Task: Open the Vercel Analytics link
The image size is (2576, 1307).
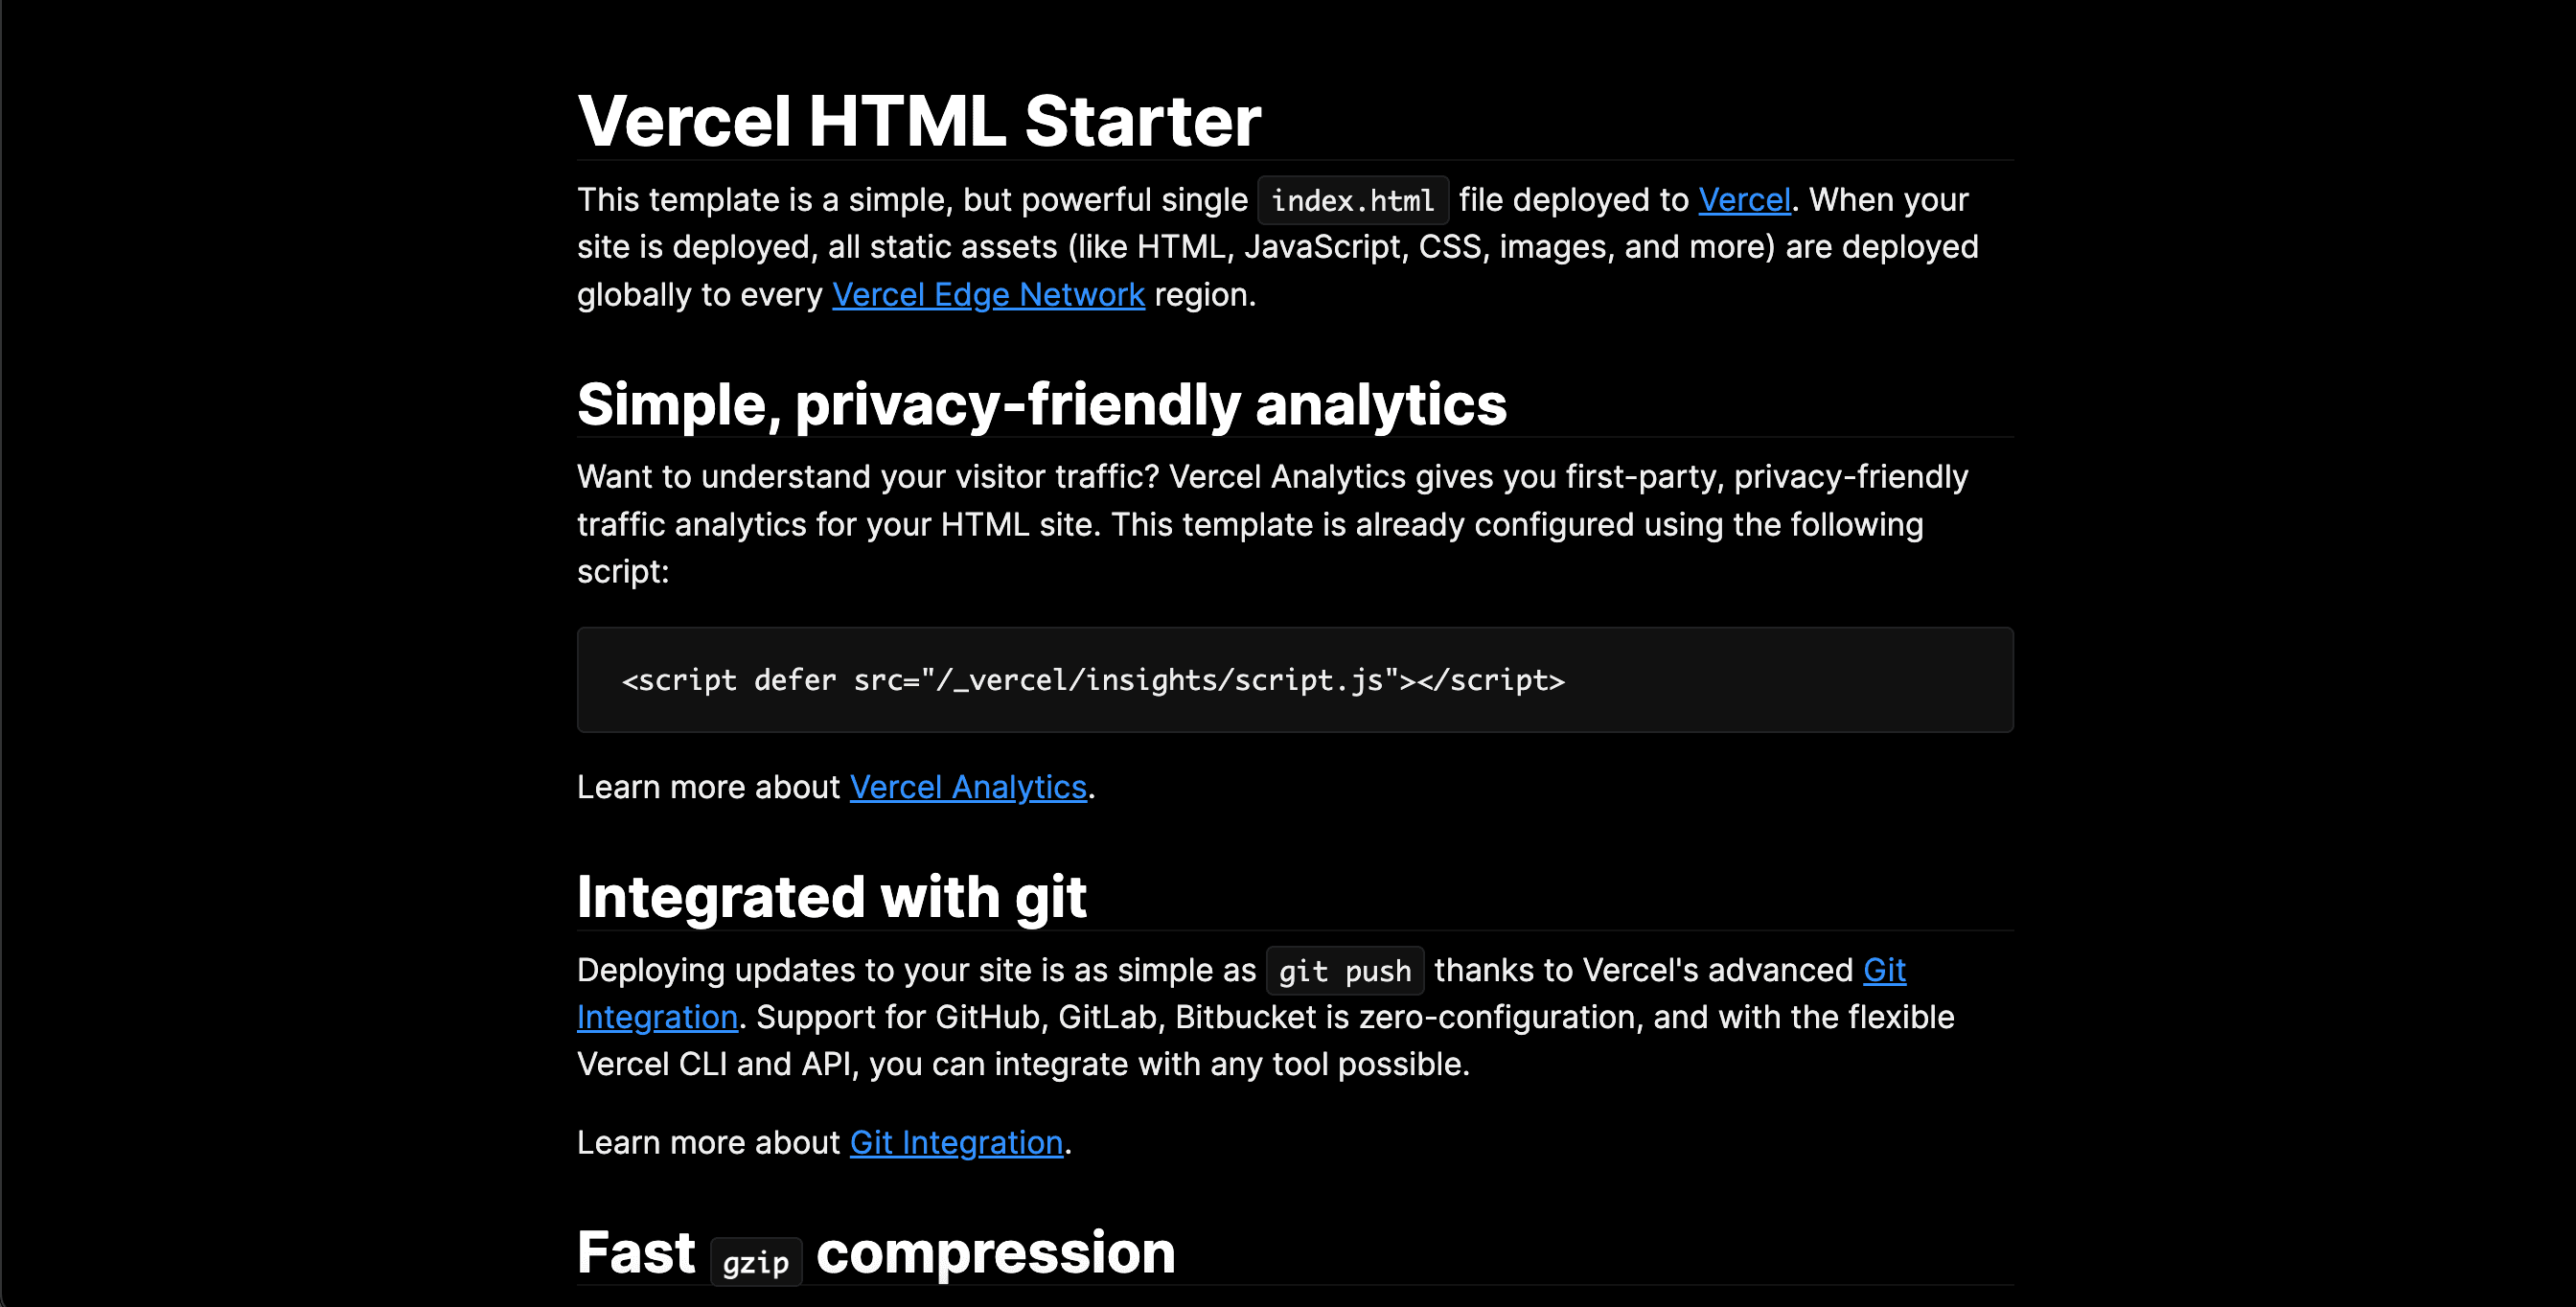Action: (x=967, y=788)
